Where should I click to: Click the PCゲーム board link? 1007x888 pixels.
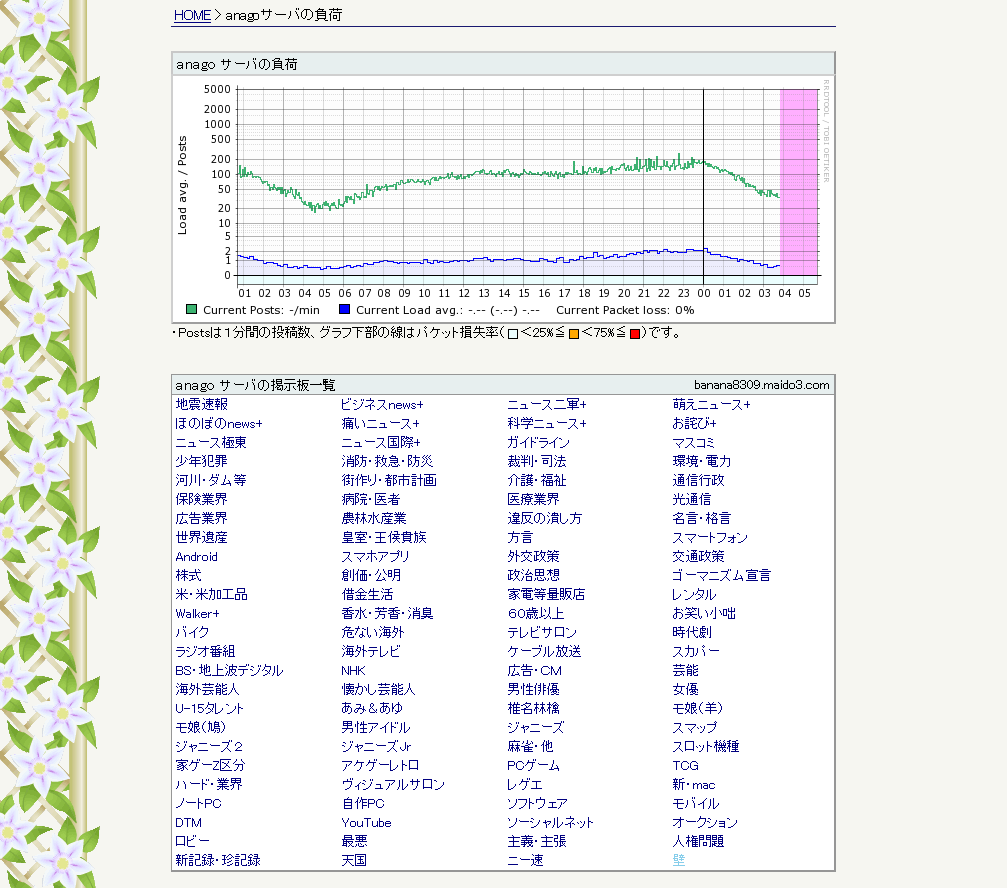point(533,765)
